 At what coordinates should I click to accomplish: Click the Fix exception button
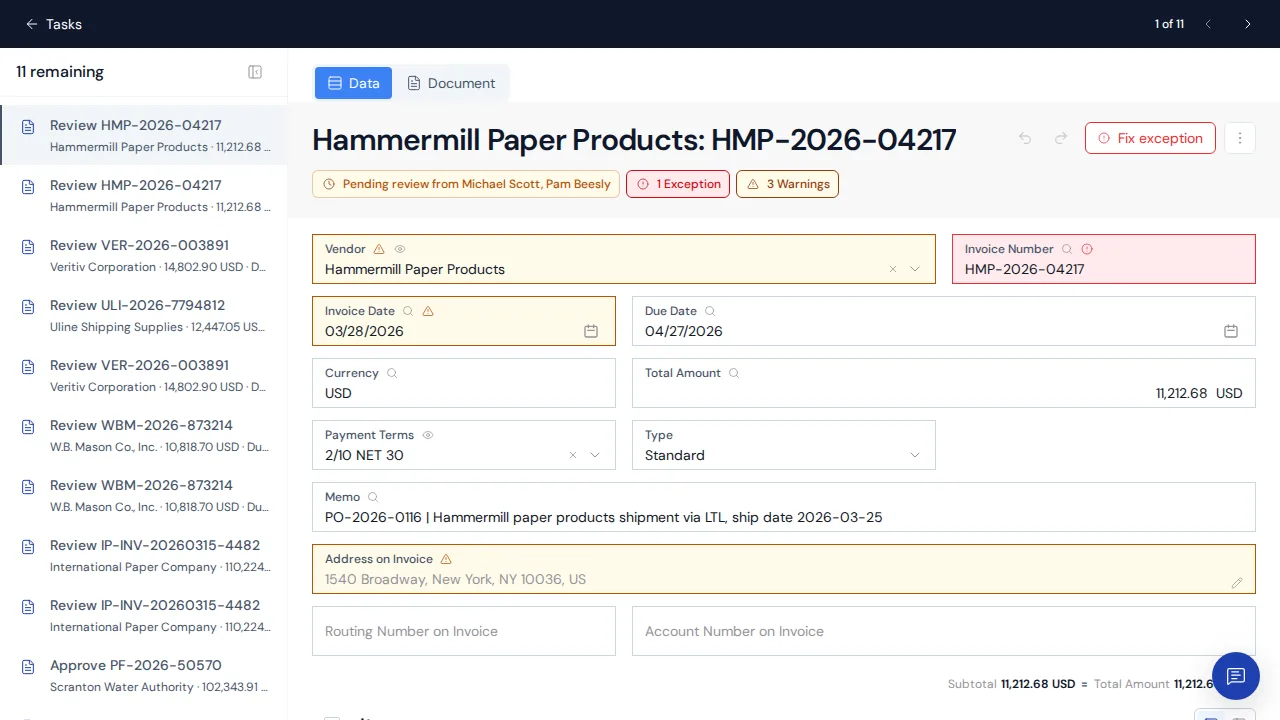click(1150, 138)
